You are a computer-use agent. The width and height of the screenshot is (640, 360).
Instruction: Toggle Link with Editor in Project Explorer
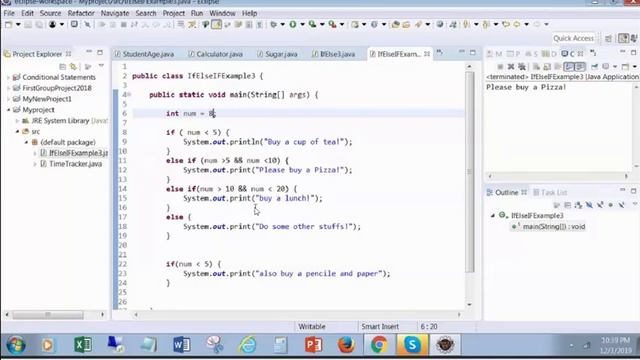click(x=73, y=67)
